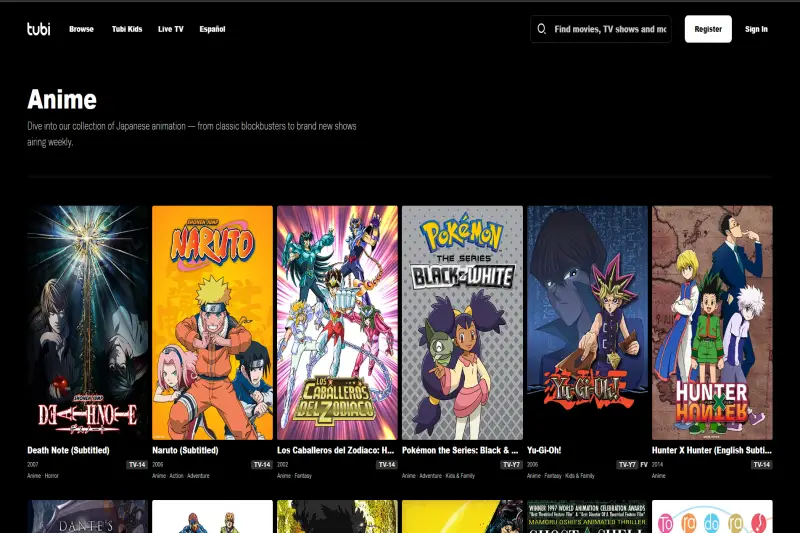The image size is (800, 533).
Task: Click Pokémon the Series: Black & title
Action: 460,450
